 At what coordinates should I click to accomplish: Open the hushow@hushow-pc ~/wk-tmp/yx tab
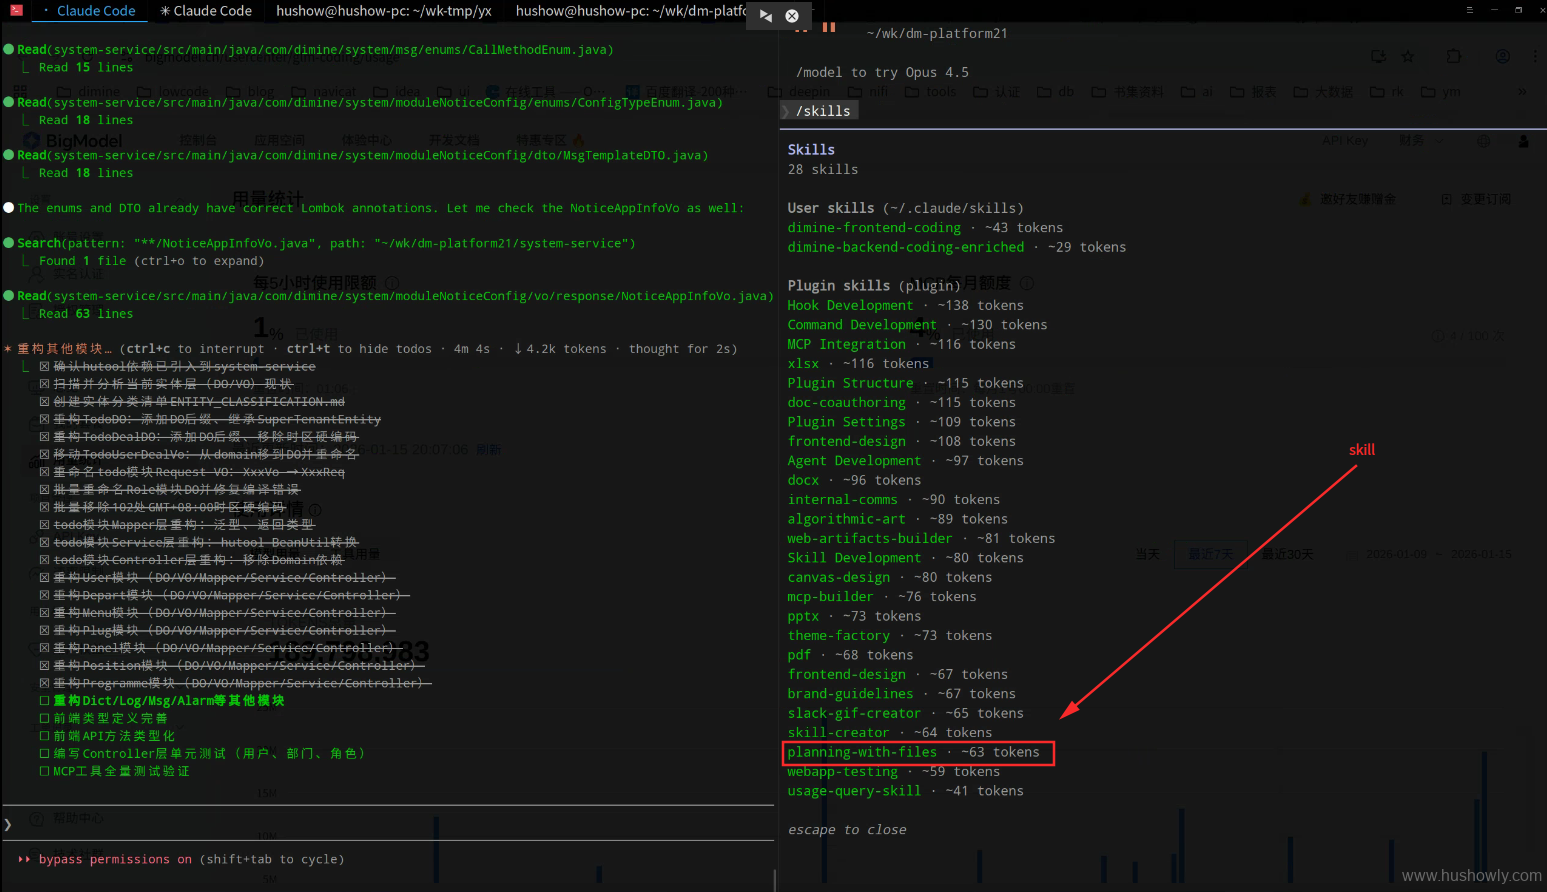(383, 11)
